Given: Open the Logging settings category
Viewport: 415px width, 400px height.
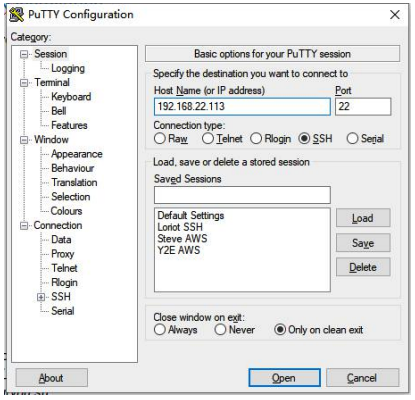Looking at the screenshot, I should [x=68, y=68].
